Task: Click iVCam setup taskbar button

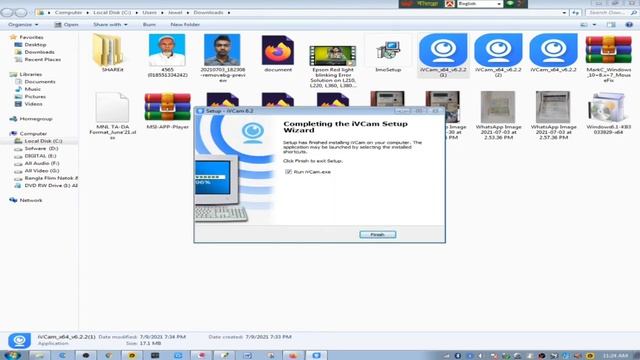Action: click(316, 356)
